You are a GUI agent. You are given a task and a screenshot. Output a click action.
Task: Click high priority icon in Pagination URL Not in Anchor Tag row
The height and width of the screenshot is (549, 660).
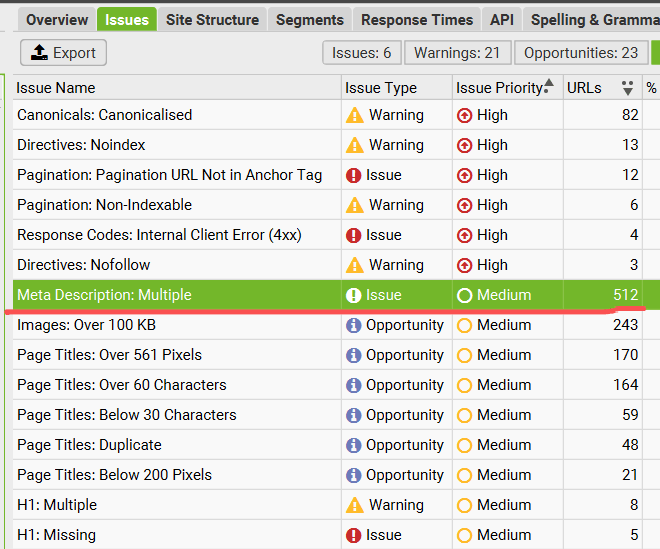(464, 175)
